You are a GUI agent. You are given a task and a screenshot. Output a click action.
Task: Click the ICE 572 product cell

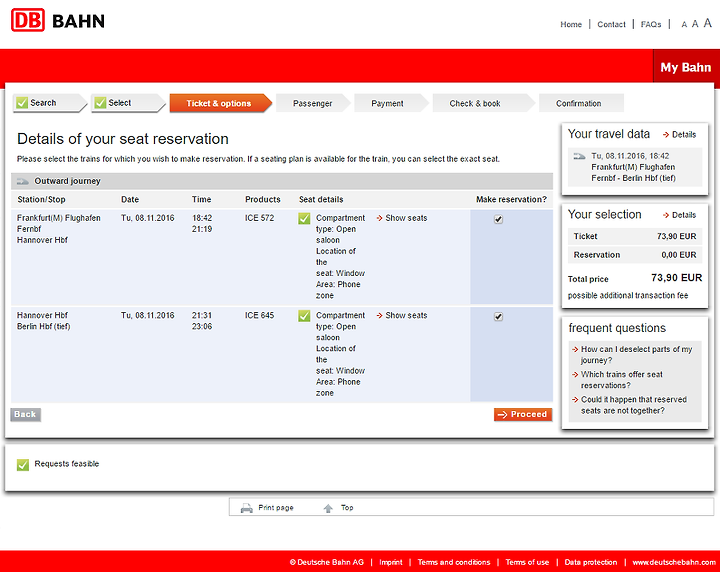[259, 218]
